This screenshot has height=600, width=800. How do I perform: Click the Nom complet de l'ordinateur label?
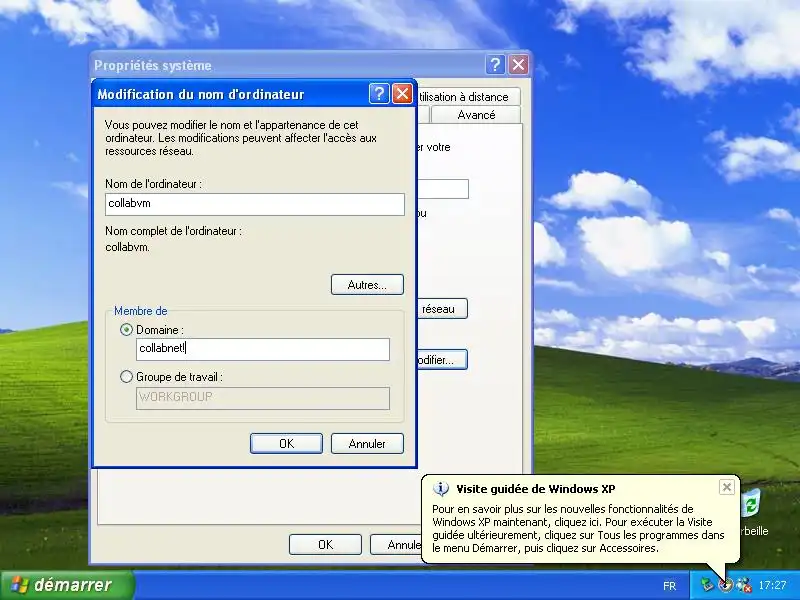(x=173, y=231)
